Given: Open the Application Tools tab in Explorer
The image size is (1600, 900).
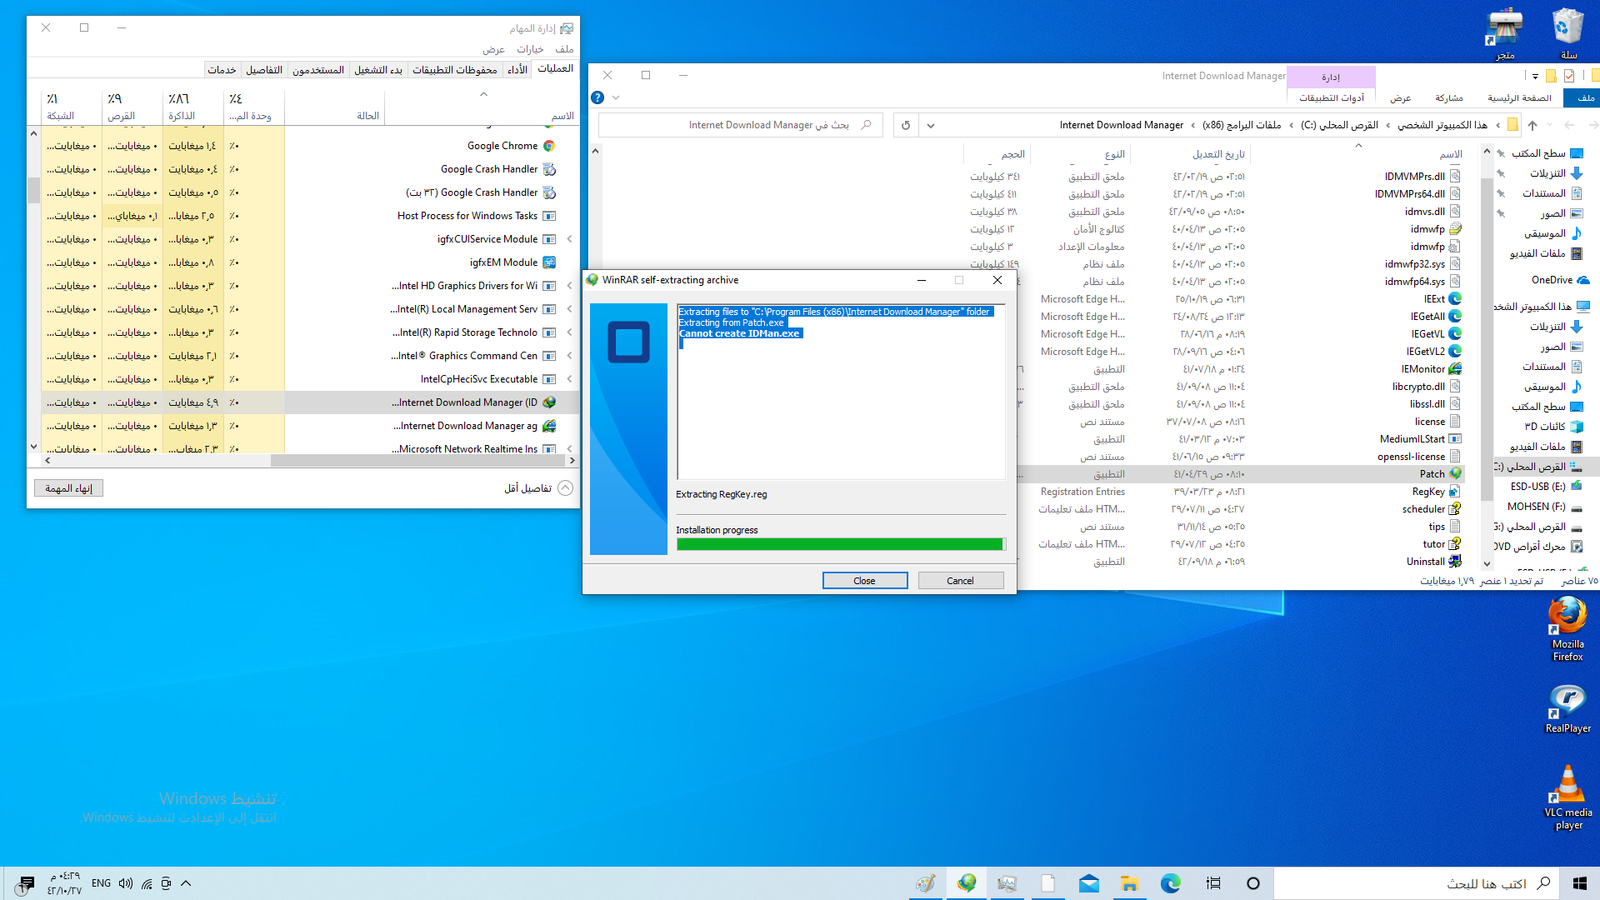Looking at the screenshot, I should (x=1332, y=97).
